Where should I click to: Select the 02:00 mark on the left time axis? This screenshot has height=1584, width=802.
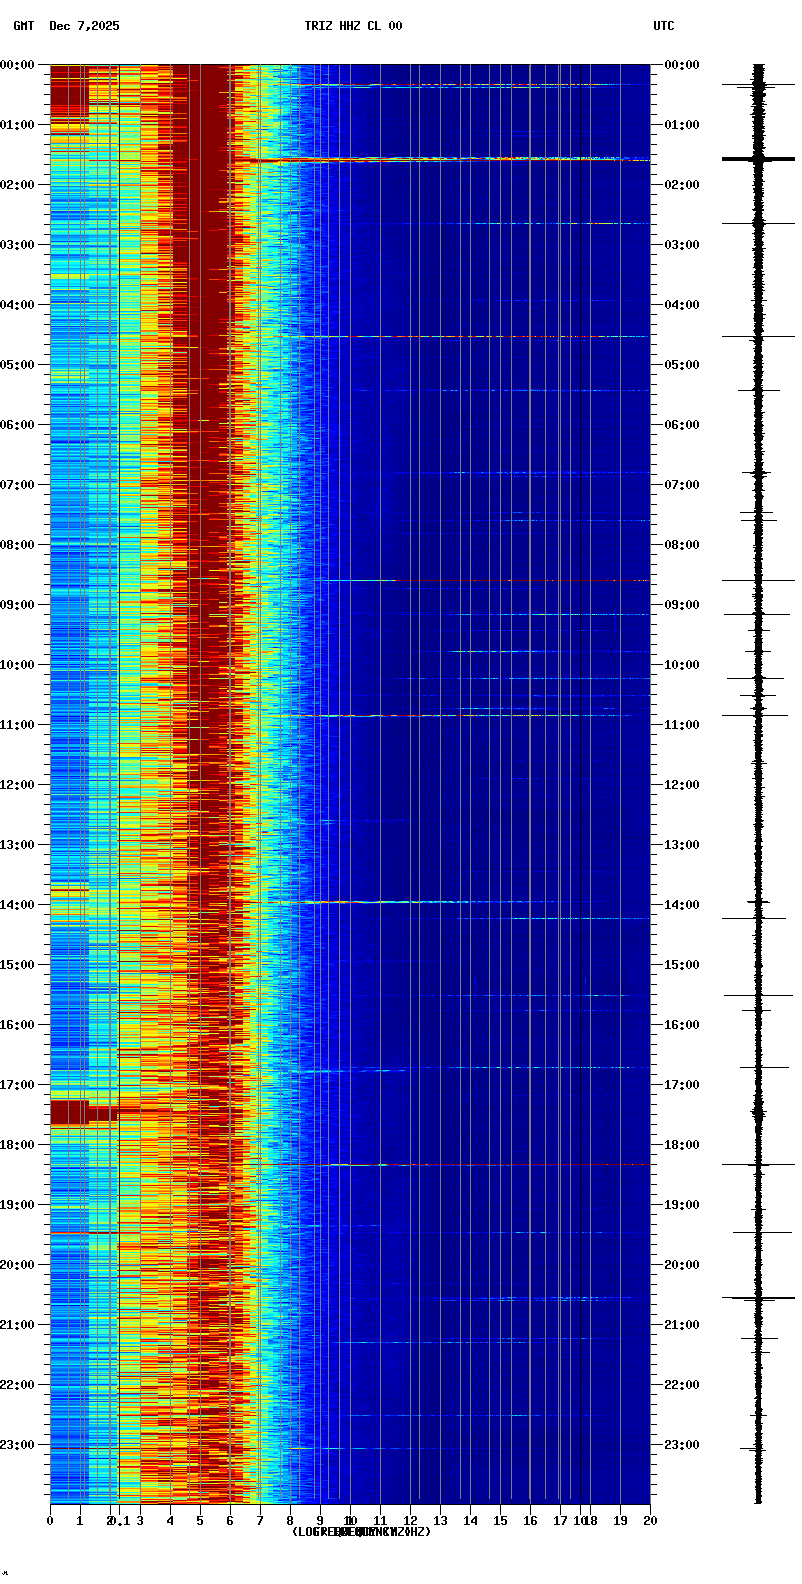[19, 185]
